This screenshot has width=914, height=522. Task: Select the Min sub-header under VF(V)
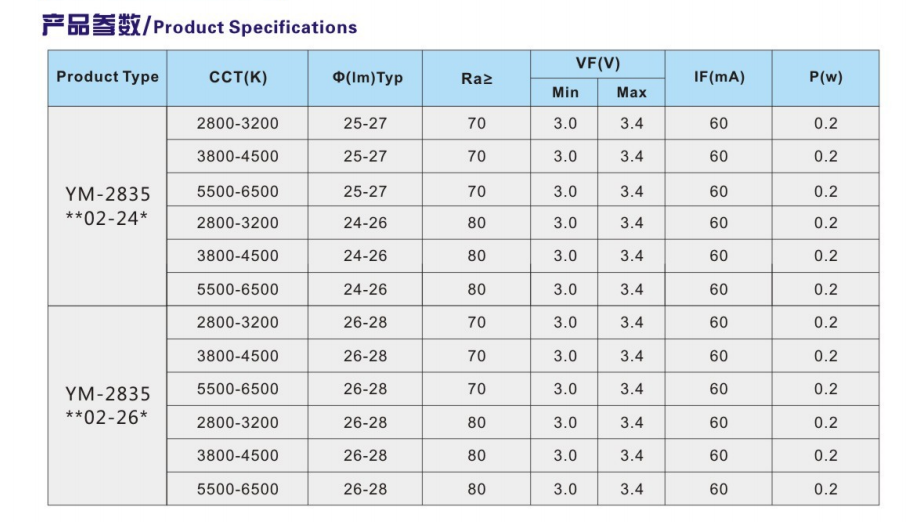point(565,92)
